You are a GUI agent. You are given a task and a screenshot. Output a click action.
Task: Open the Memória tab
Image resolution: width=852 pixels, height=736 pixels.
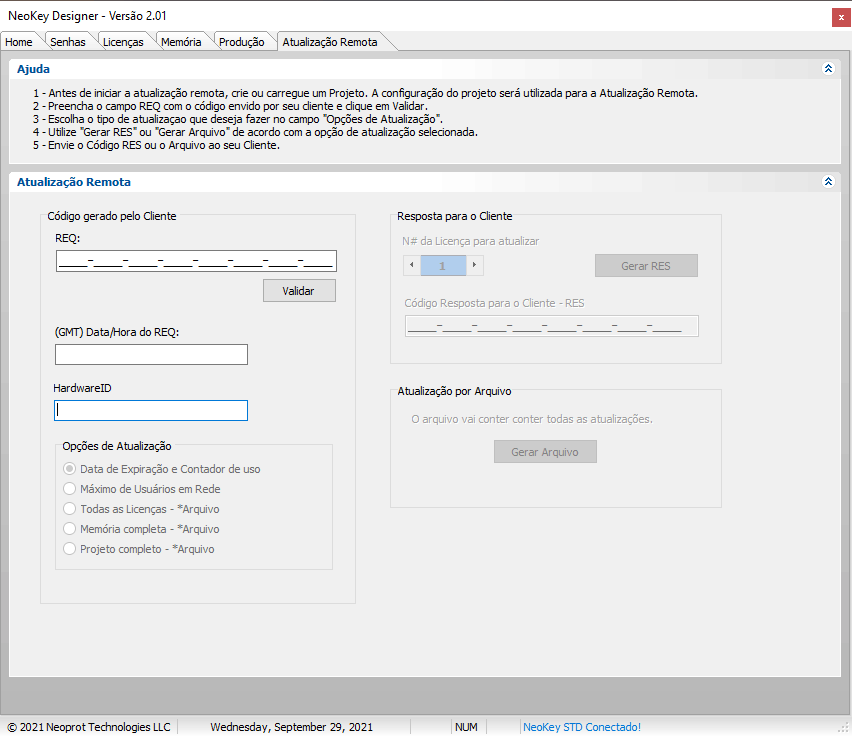[181, 42]
